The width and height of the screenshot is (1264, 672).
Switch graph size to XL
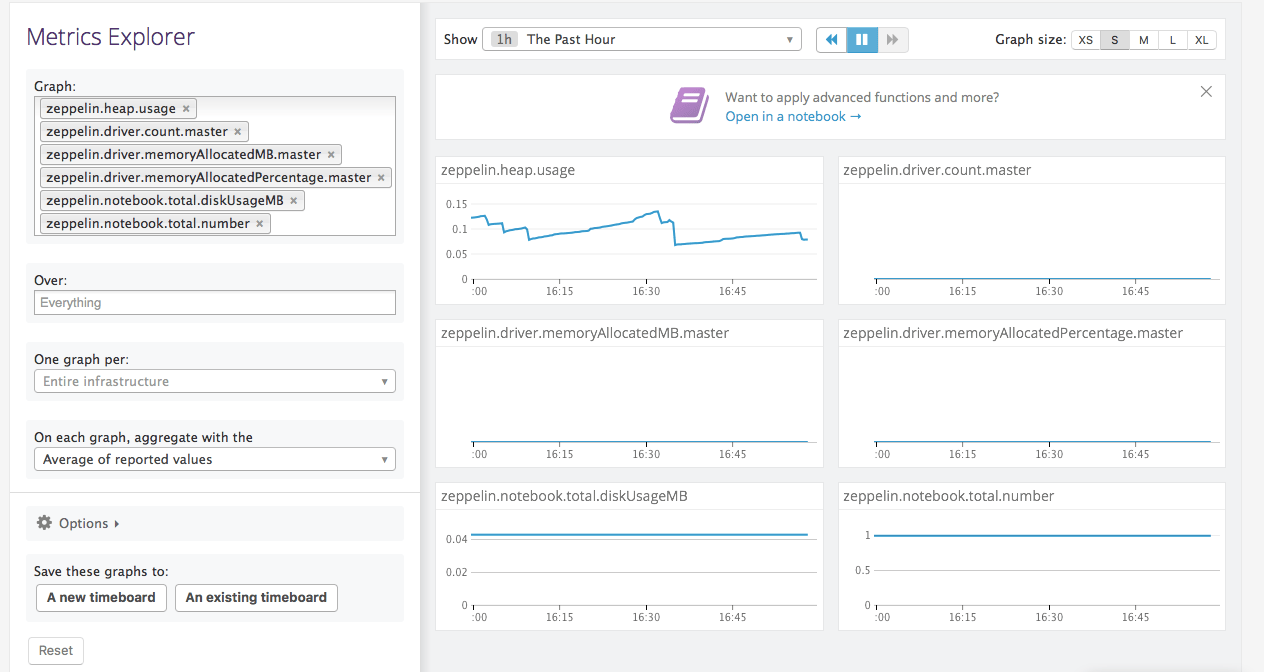point(1201,39)
